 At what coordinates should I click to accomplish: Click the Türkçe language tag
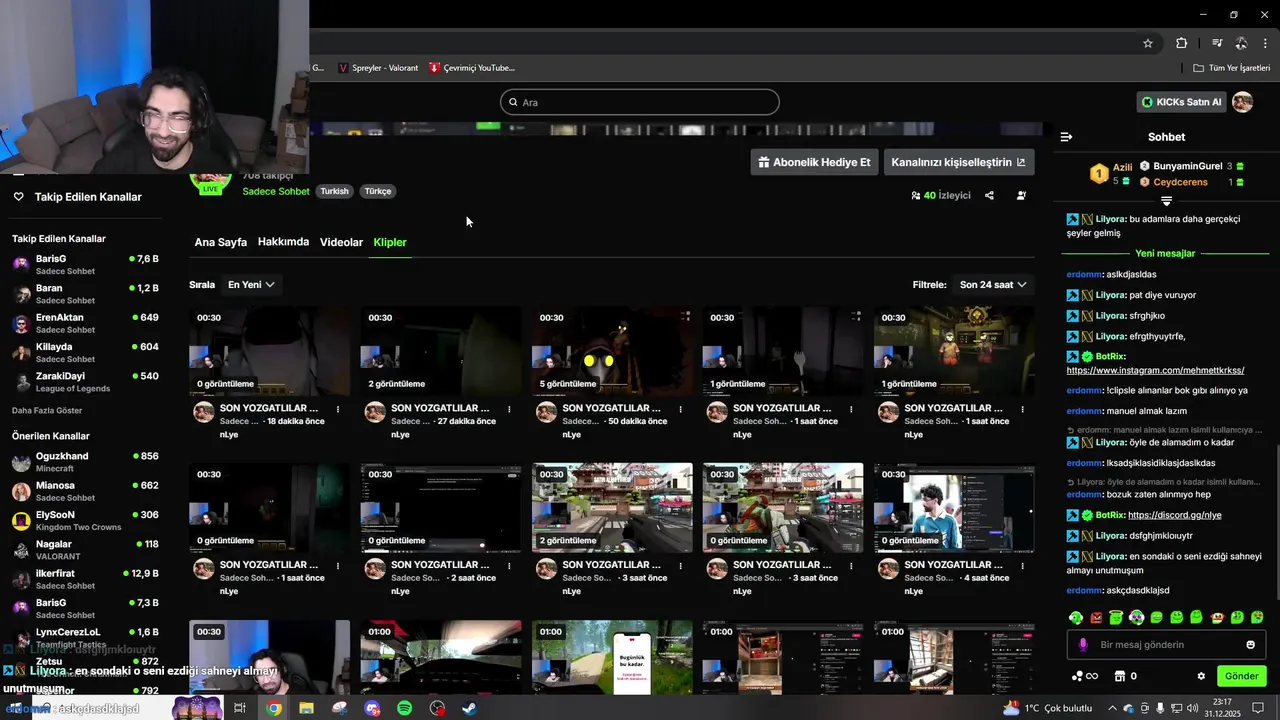tap(377, 191)
